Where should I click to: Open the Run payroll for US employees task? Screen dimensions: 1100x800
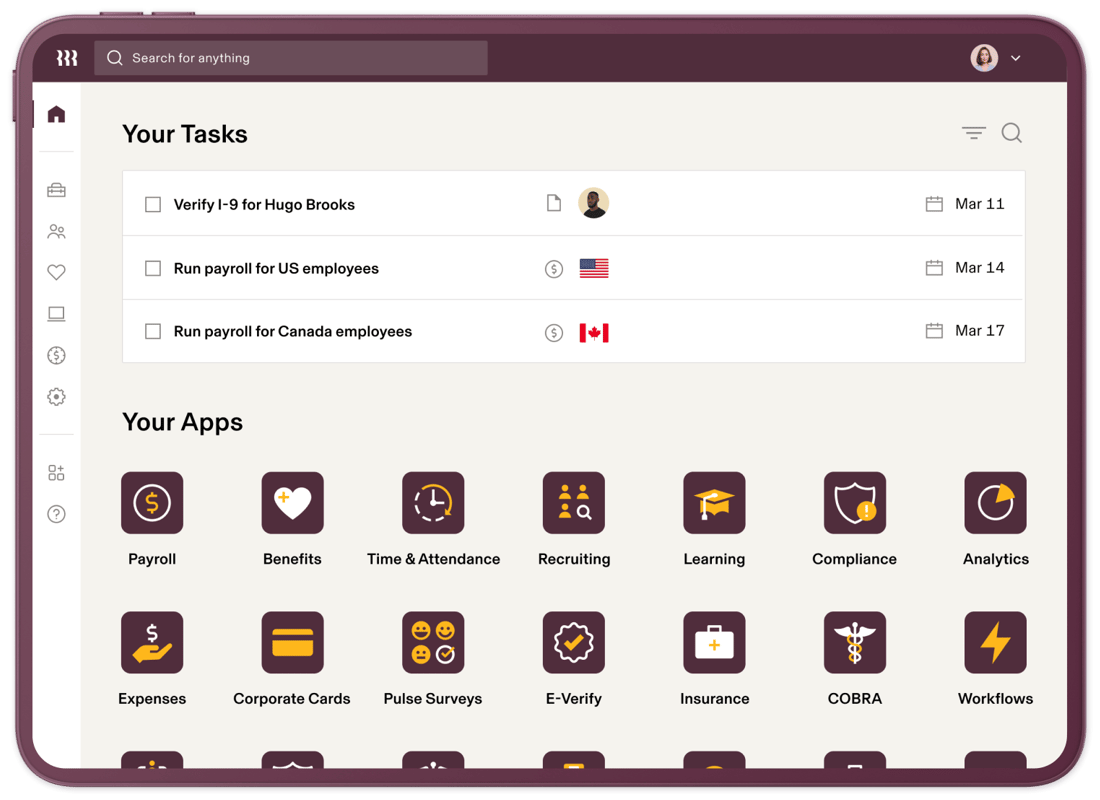coord(276,268)
